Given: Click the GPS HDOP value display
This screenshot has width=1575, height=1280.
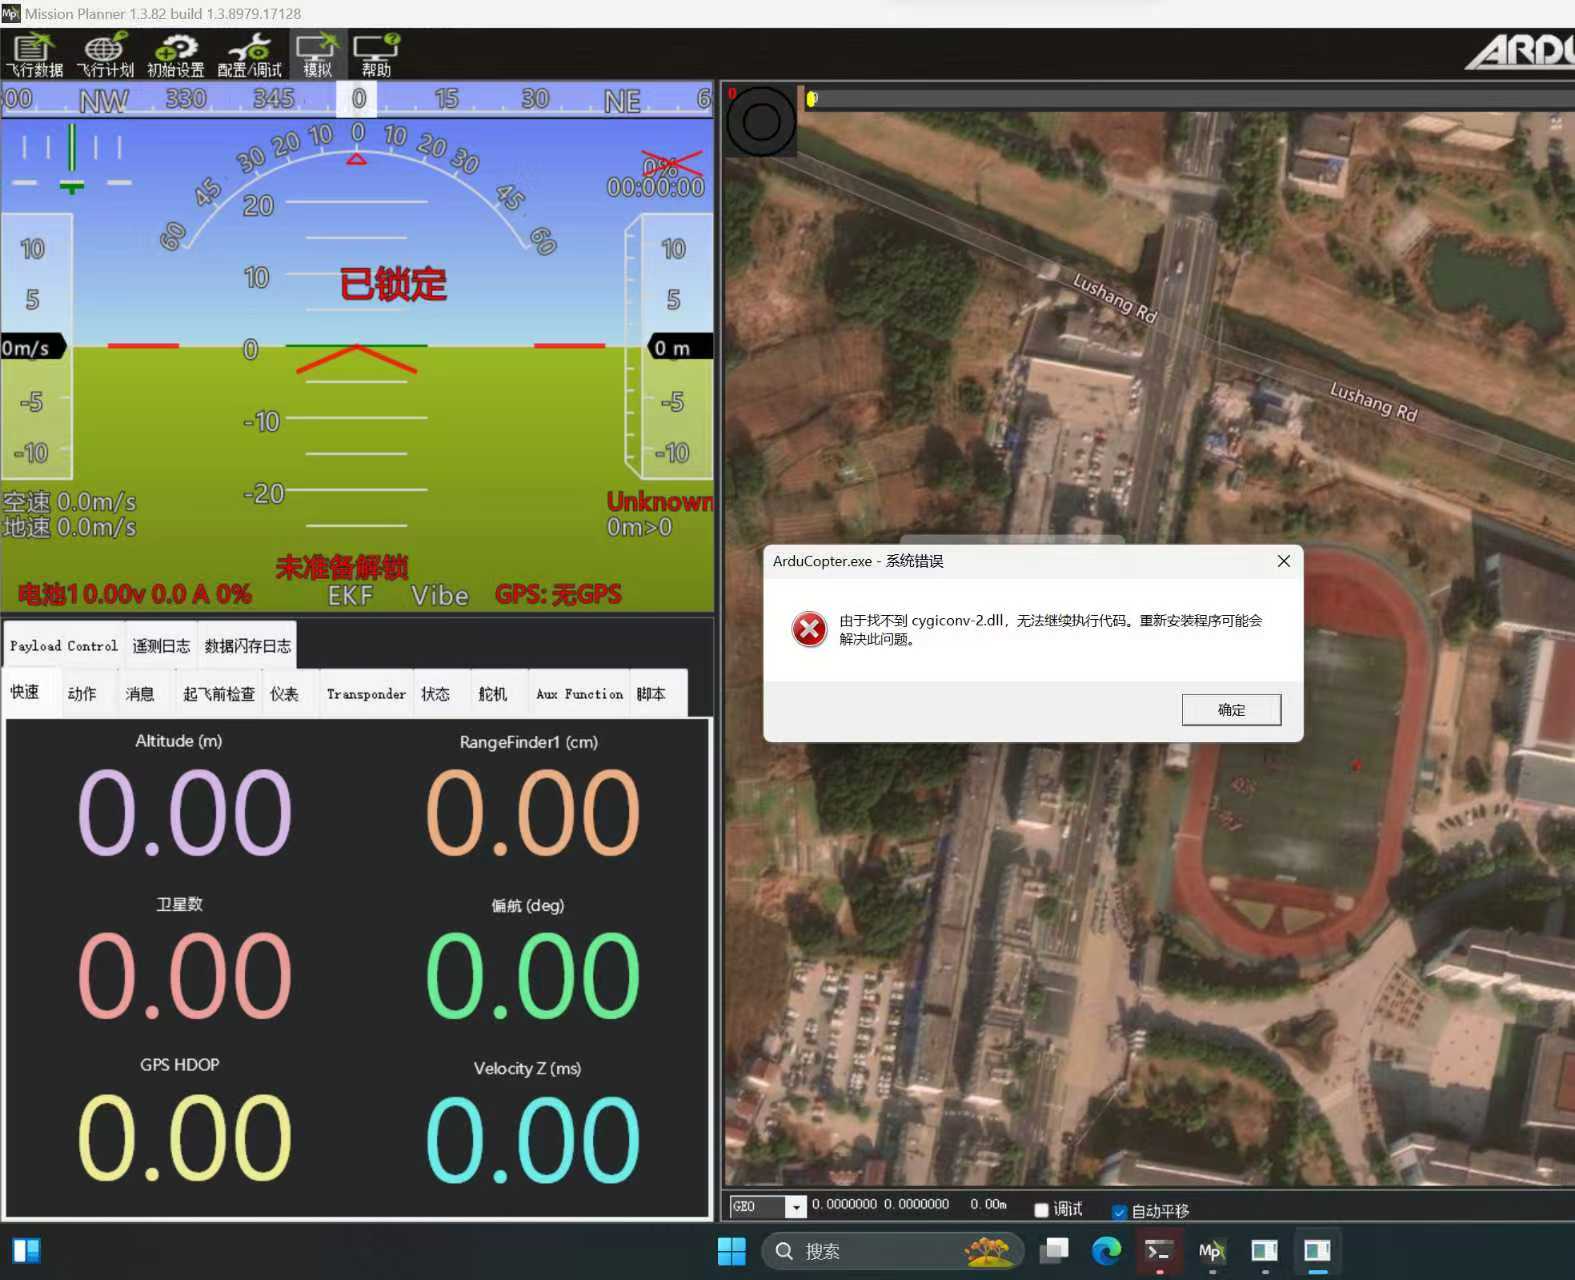Looking at the screenshot, I should (184, 1139).
